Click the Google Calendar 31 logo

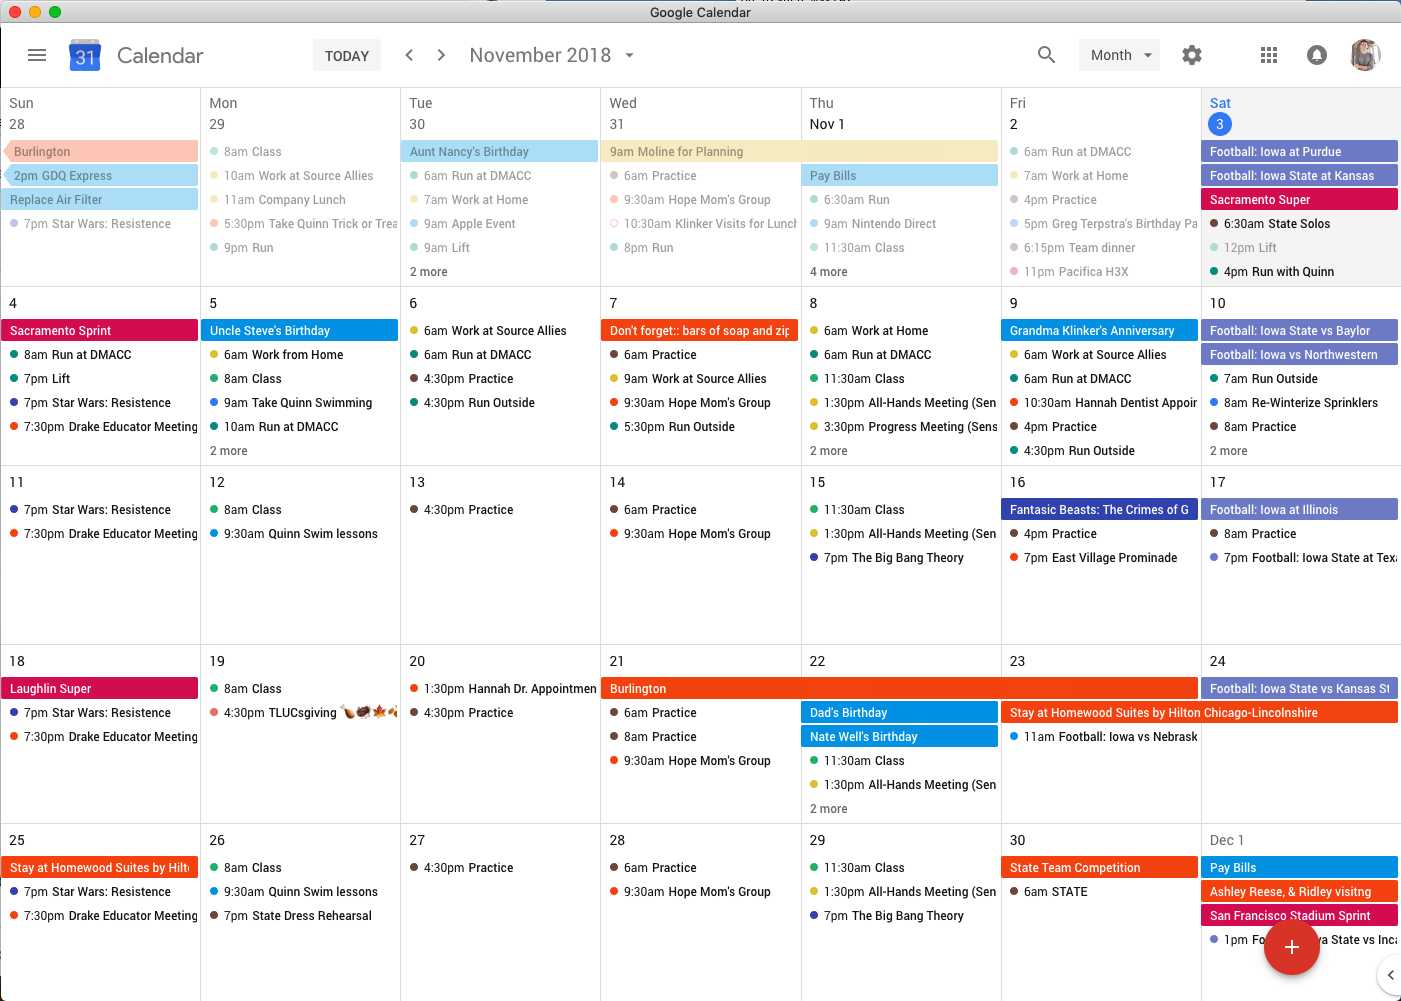point(85,55)
